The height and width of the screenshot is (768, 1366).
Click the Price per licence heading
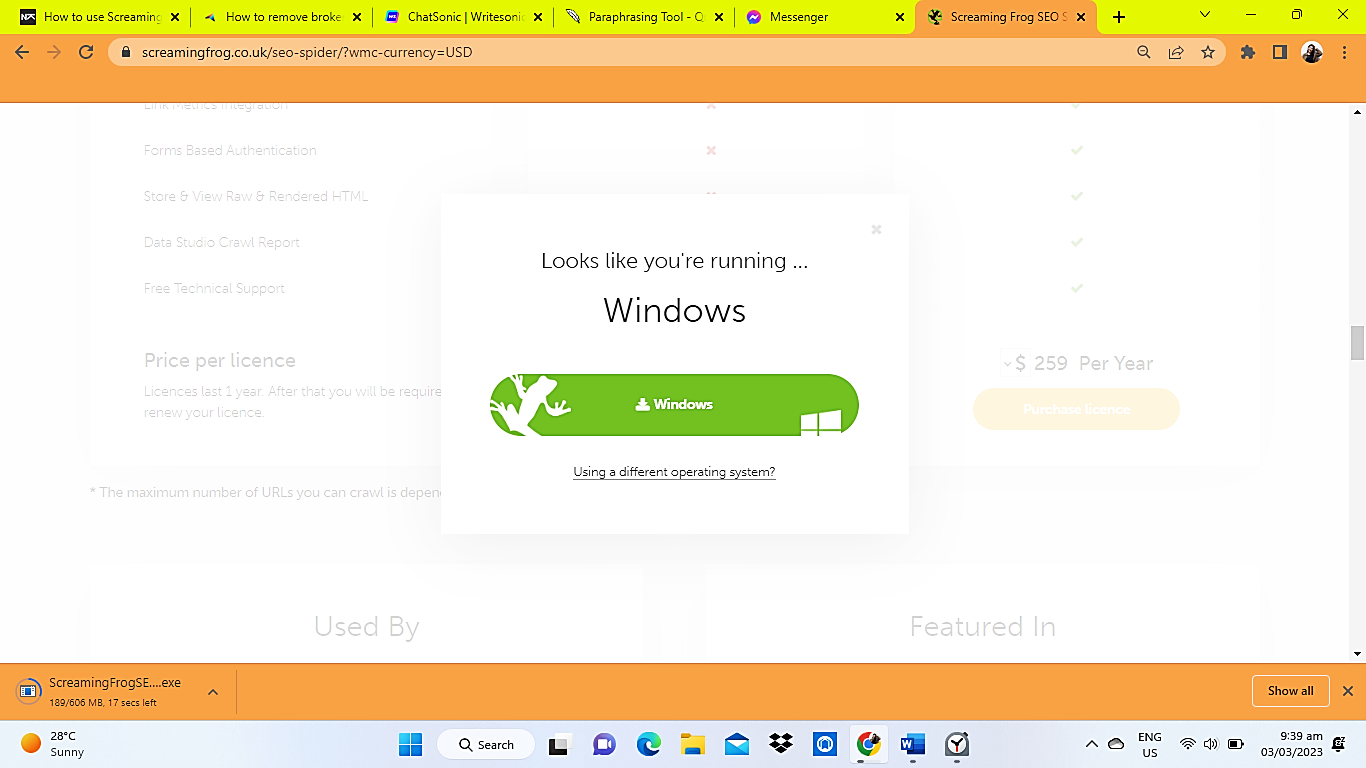220,361
